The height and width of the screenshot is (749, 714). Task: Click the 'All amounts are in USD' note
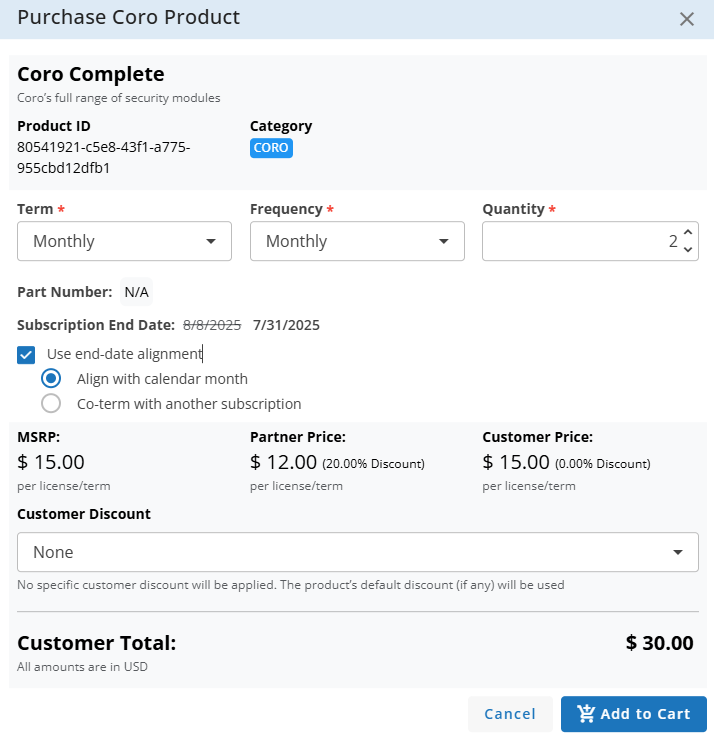(x=82, y=667)
